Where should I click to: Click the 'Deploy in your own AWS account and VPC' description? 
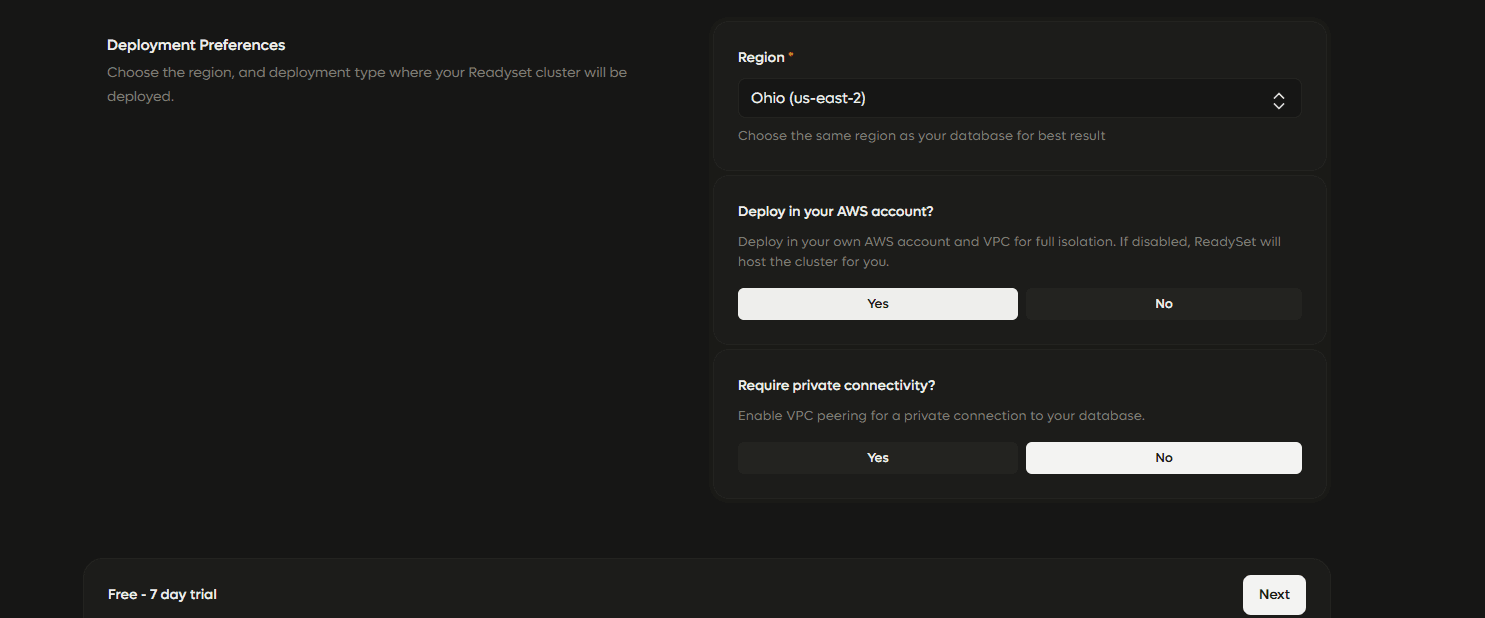(x=1009, y=252)
